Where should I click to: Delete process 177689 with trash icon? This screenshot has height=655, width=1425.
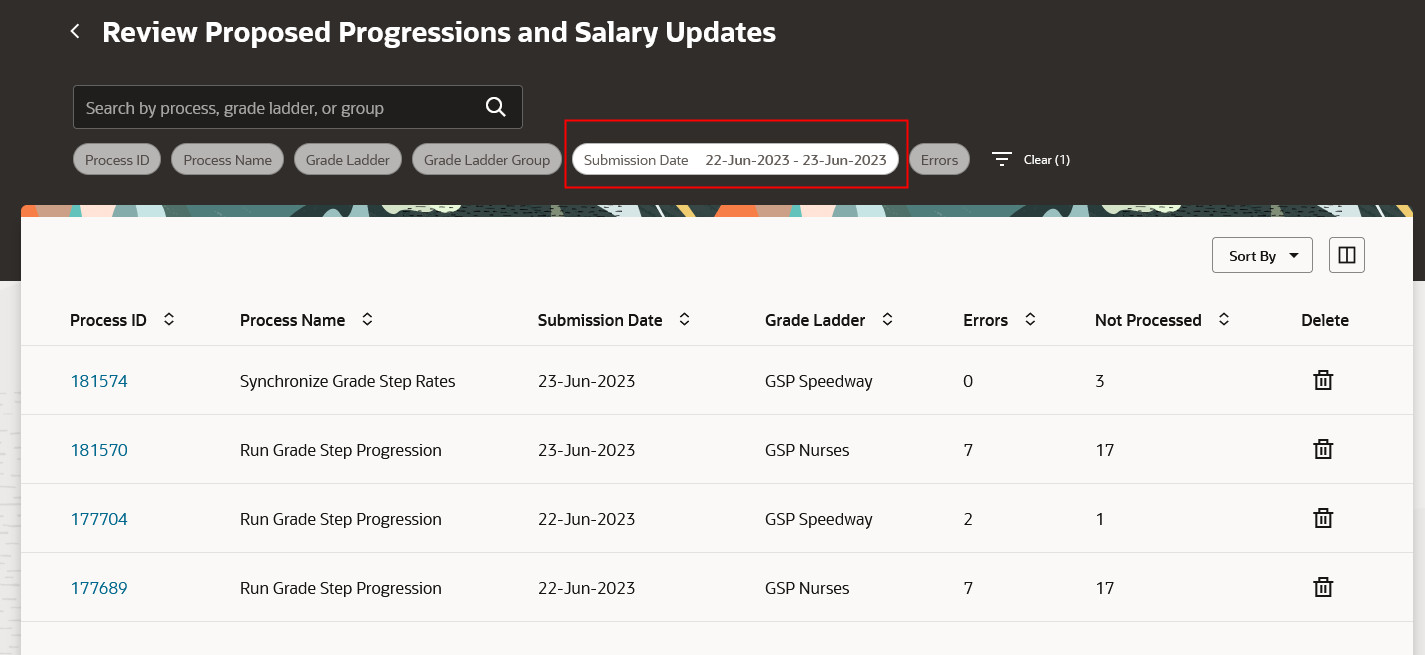1323,587
